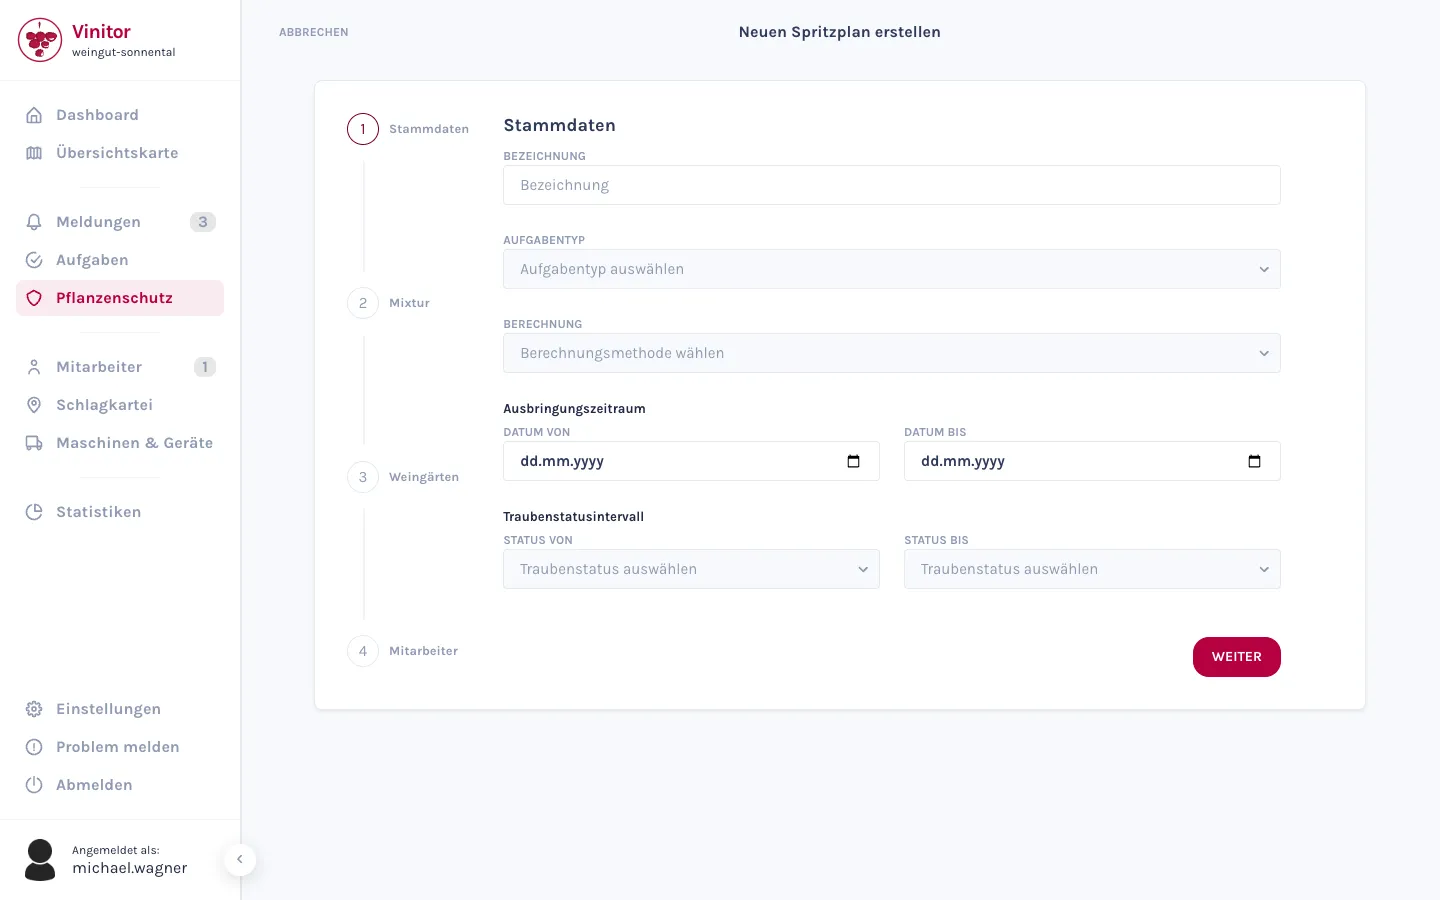Viewport: 1440px width, 900px height.
Task: Collapse the sidebar with the chevron button
Action: [x=240, y=860]
